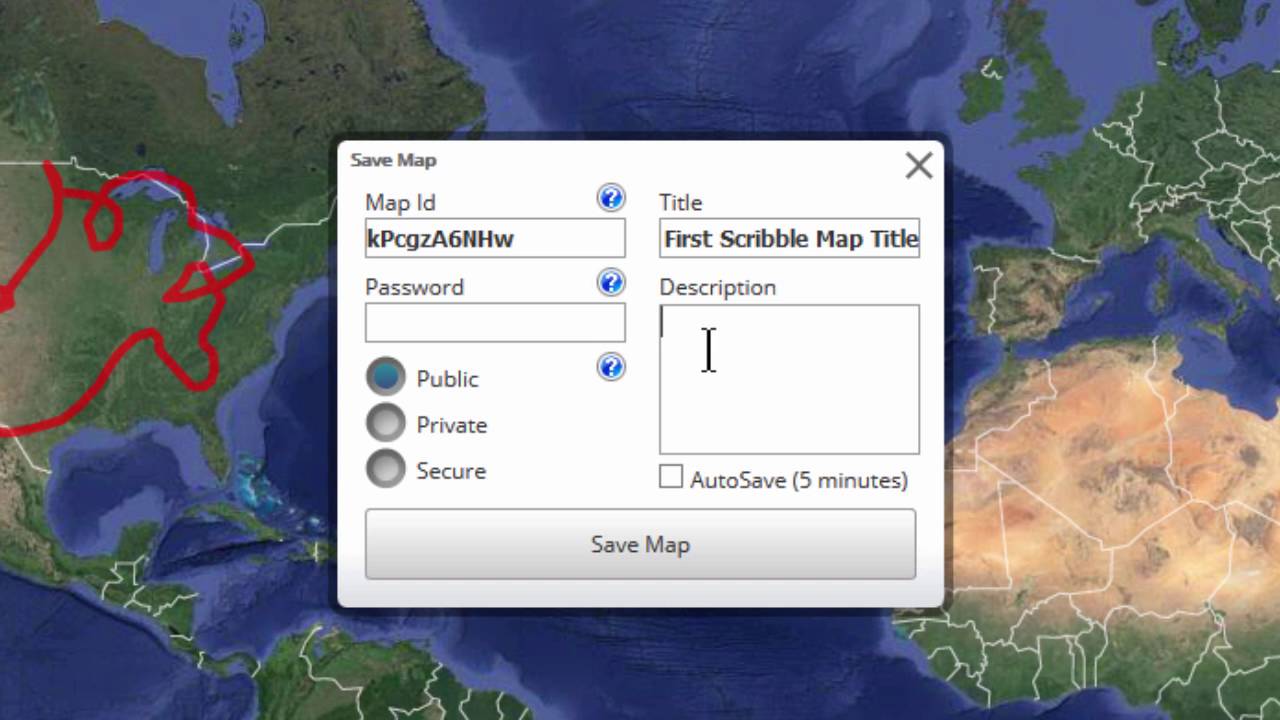This screenshot has width=1280, height=720.
Task: Click into the Title field
Action: (789, 238)
